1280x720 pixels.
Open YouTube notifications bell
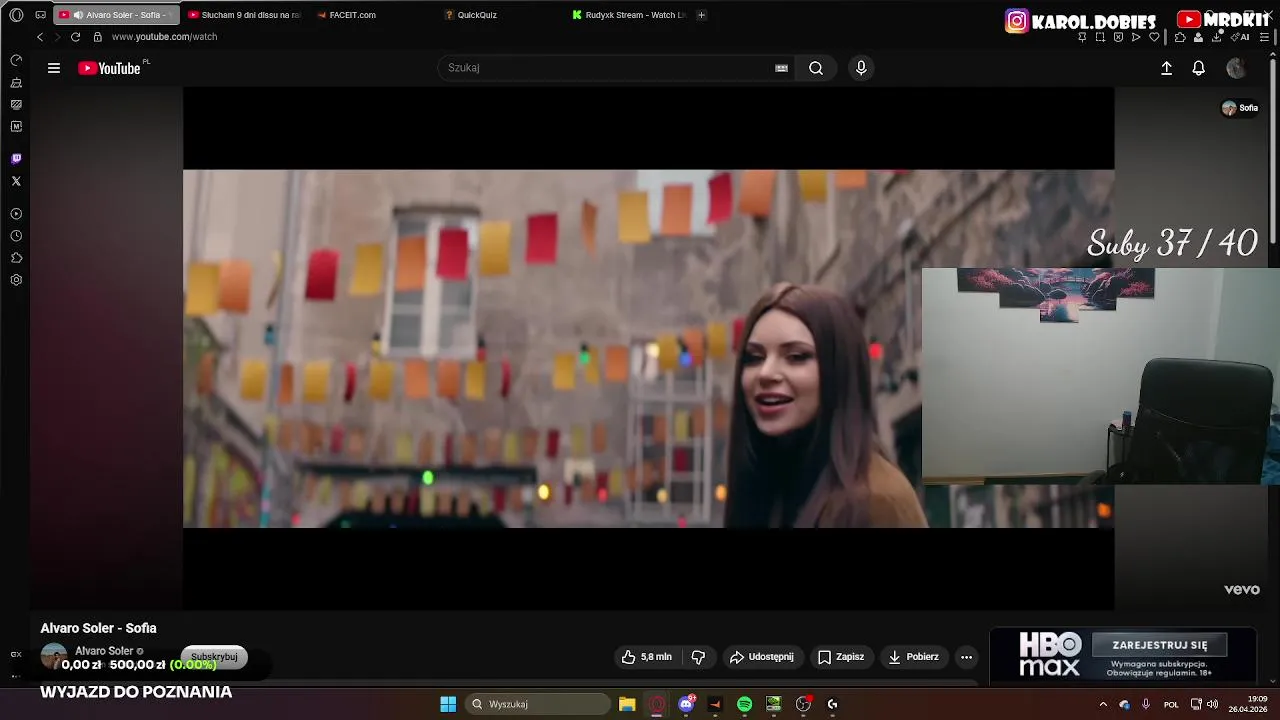[x=1198, y=68]
